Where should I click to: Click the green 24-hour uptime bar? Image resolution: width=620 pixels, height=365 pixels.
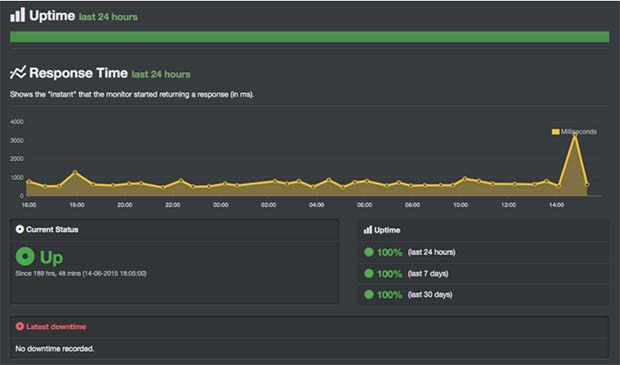[x=309, y=37]
